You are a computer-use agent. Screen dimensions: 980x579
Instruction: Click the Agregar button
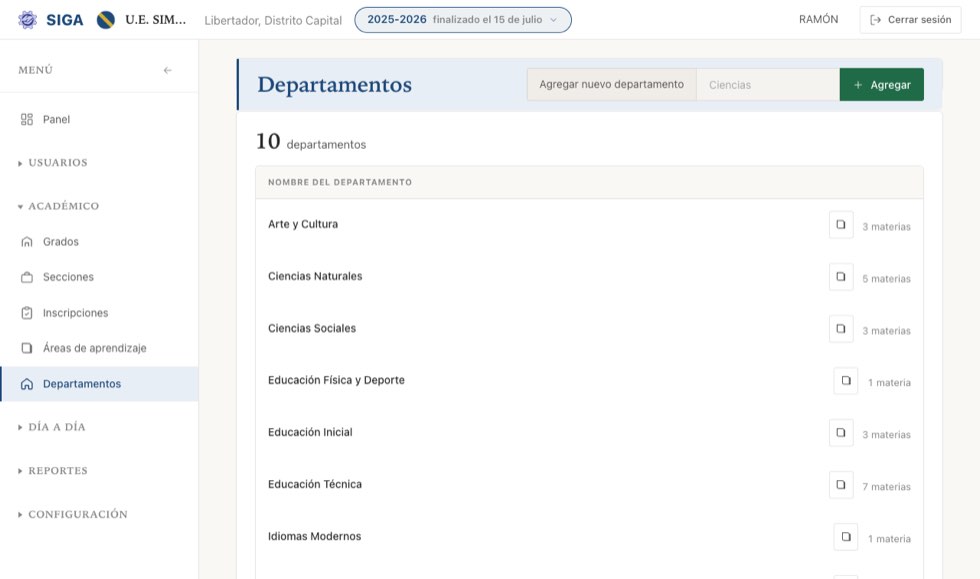881,85
